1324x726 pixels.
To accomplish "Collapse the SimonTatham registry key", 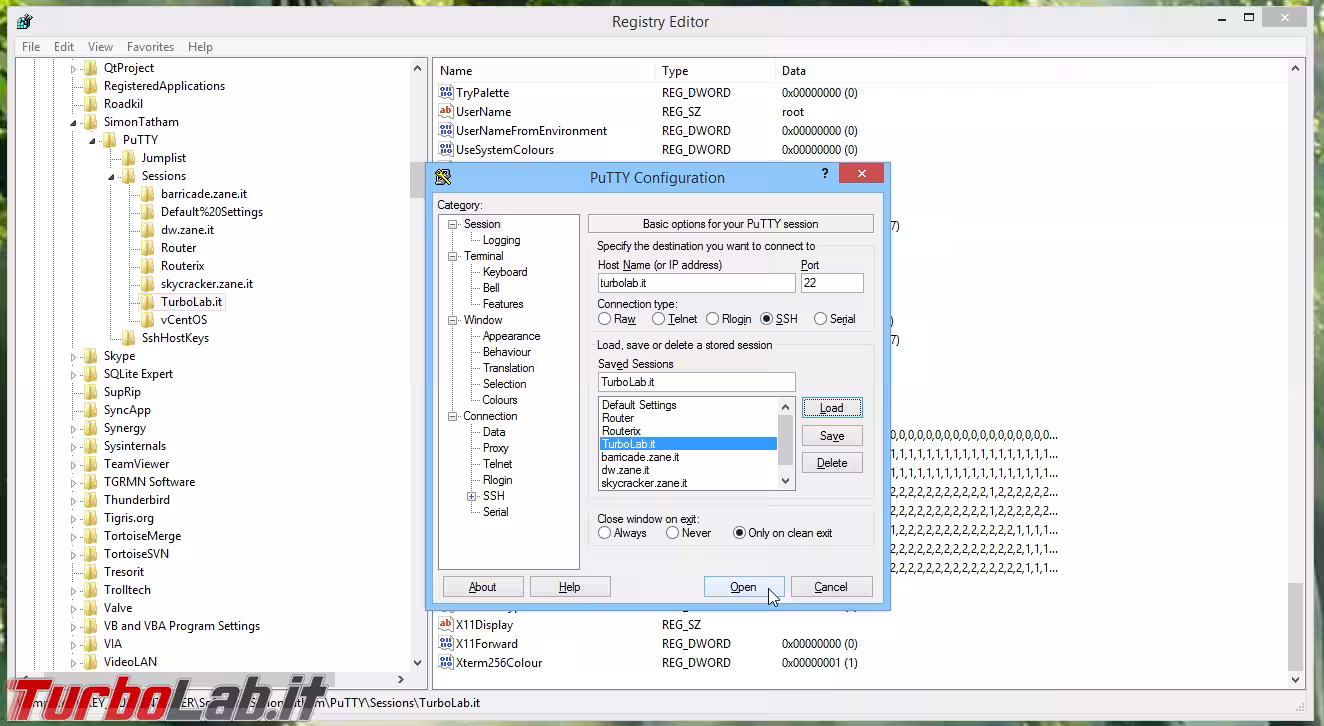I will click(x=72, y=121).
